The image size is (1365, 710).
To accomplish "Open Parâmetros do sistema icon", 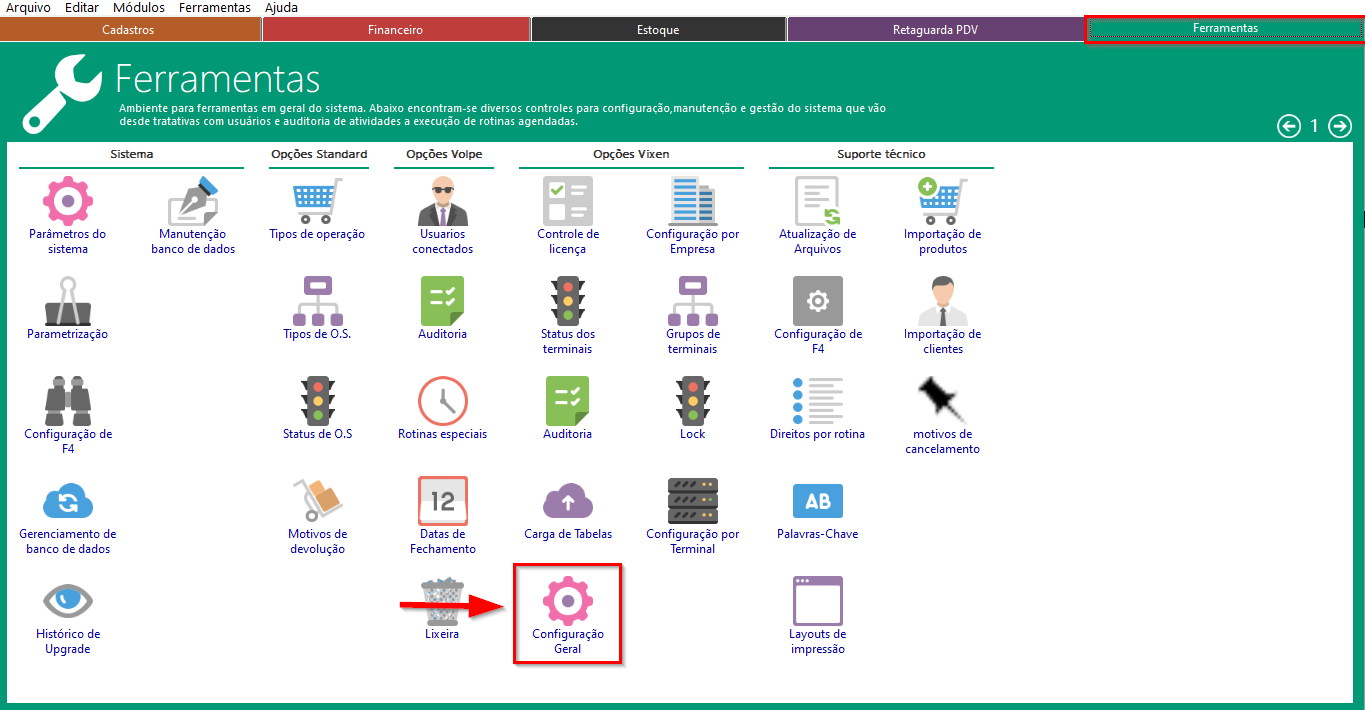I will tap(68, 201).
